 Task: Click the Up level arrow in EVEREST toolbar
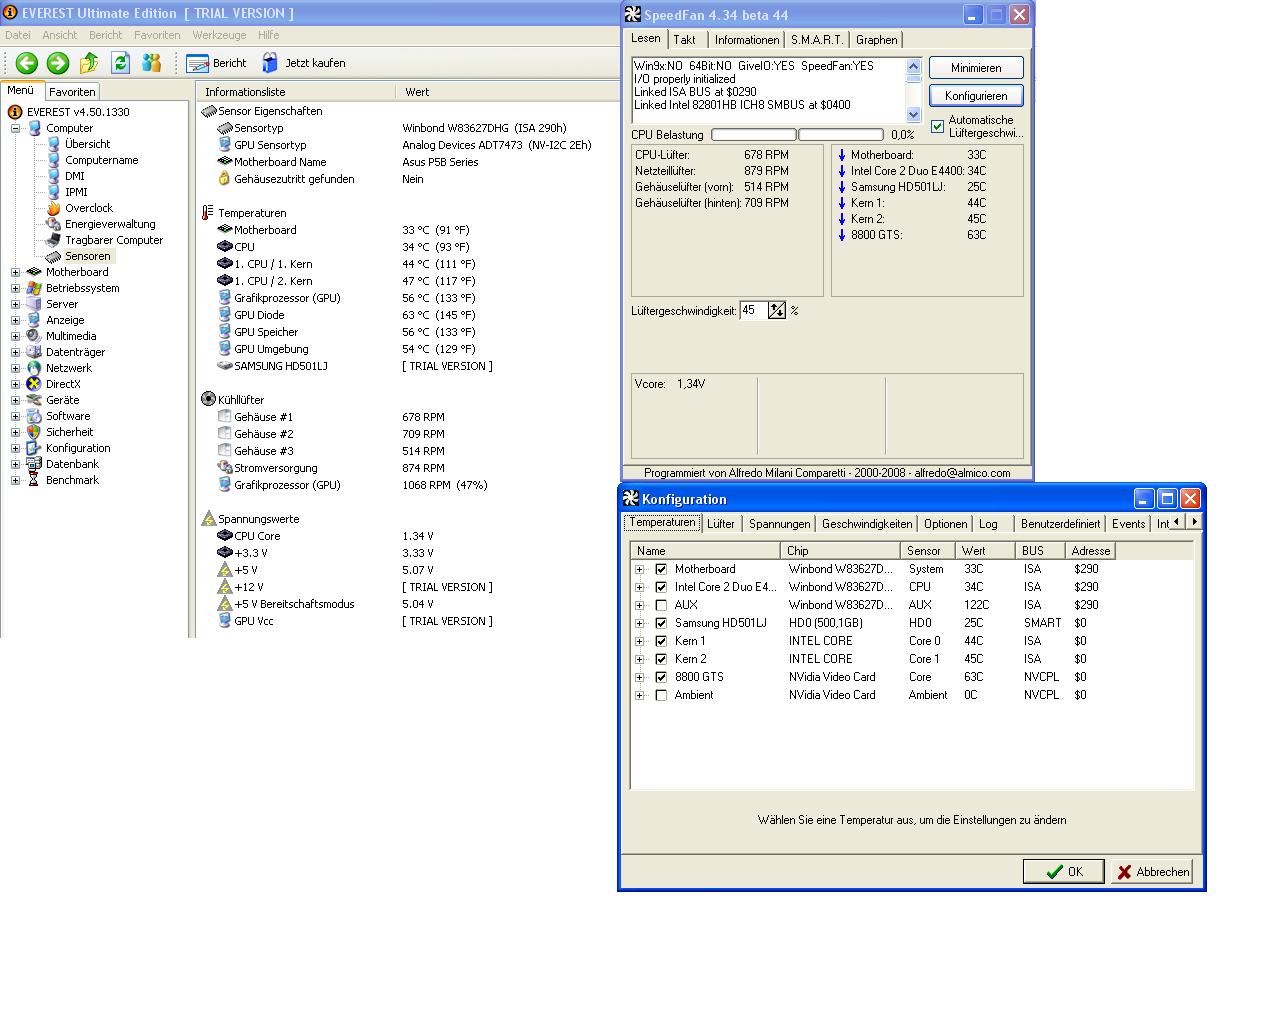point(89,63)
